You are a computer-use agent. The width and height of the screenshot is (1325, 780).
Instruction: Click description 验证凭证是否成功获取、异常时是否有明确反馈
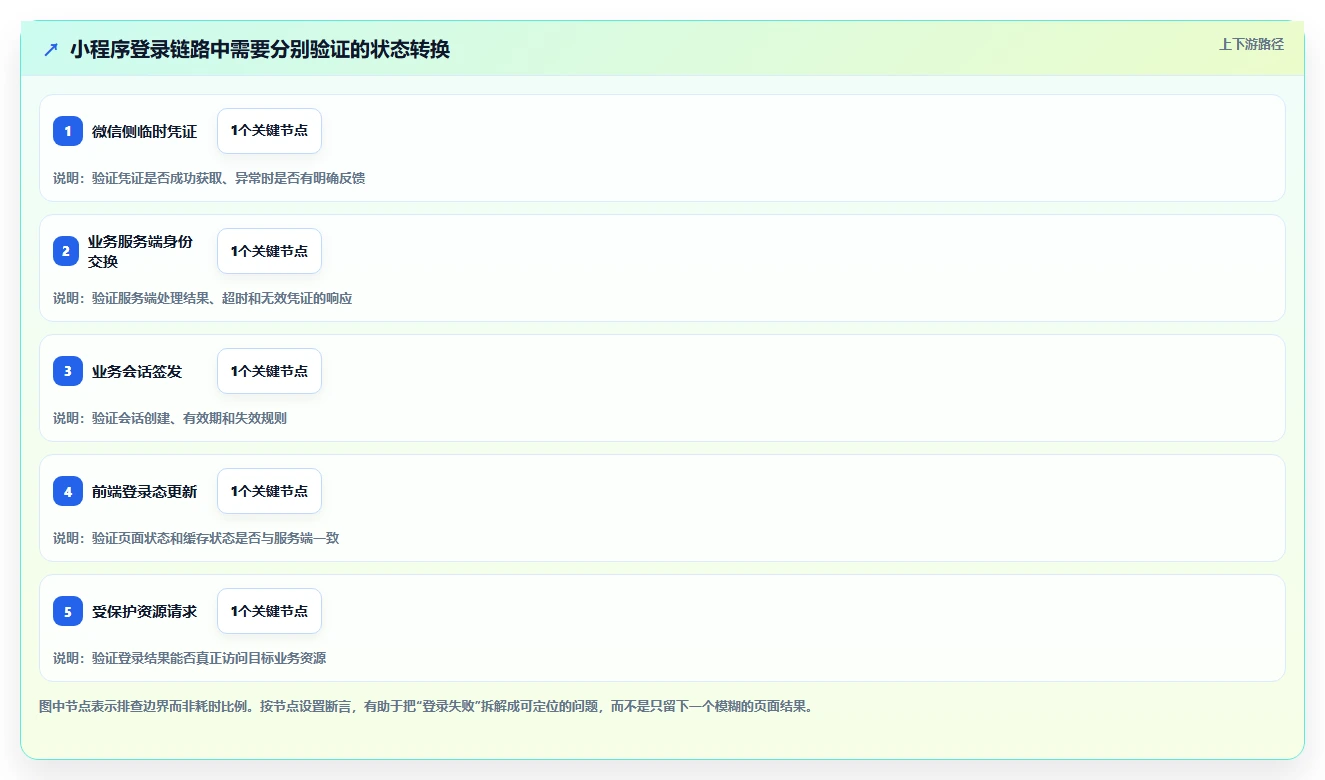[229, 178]
